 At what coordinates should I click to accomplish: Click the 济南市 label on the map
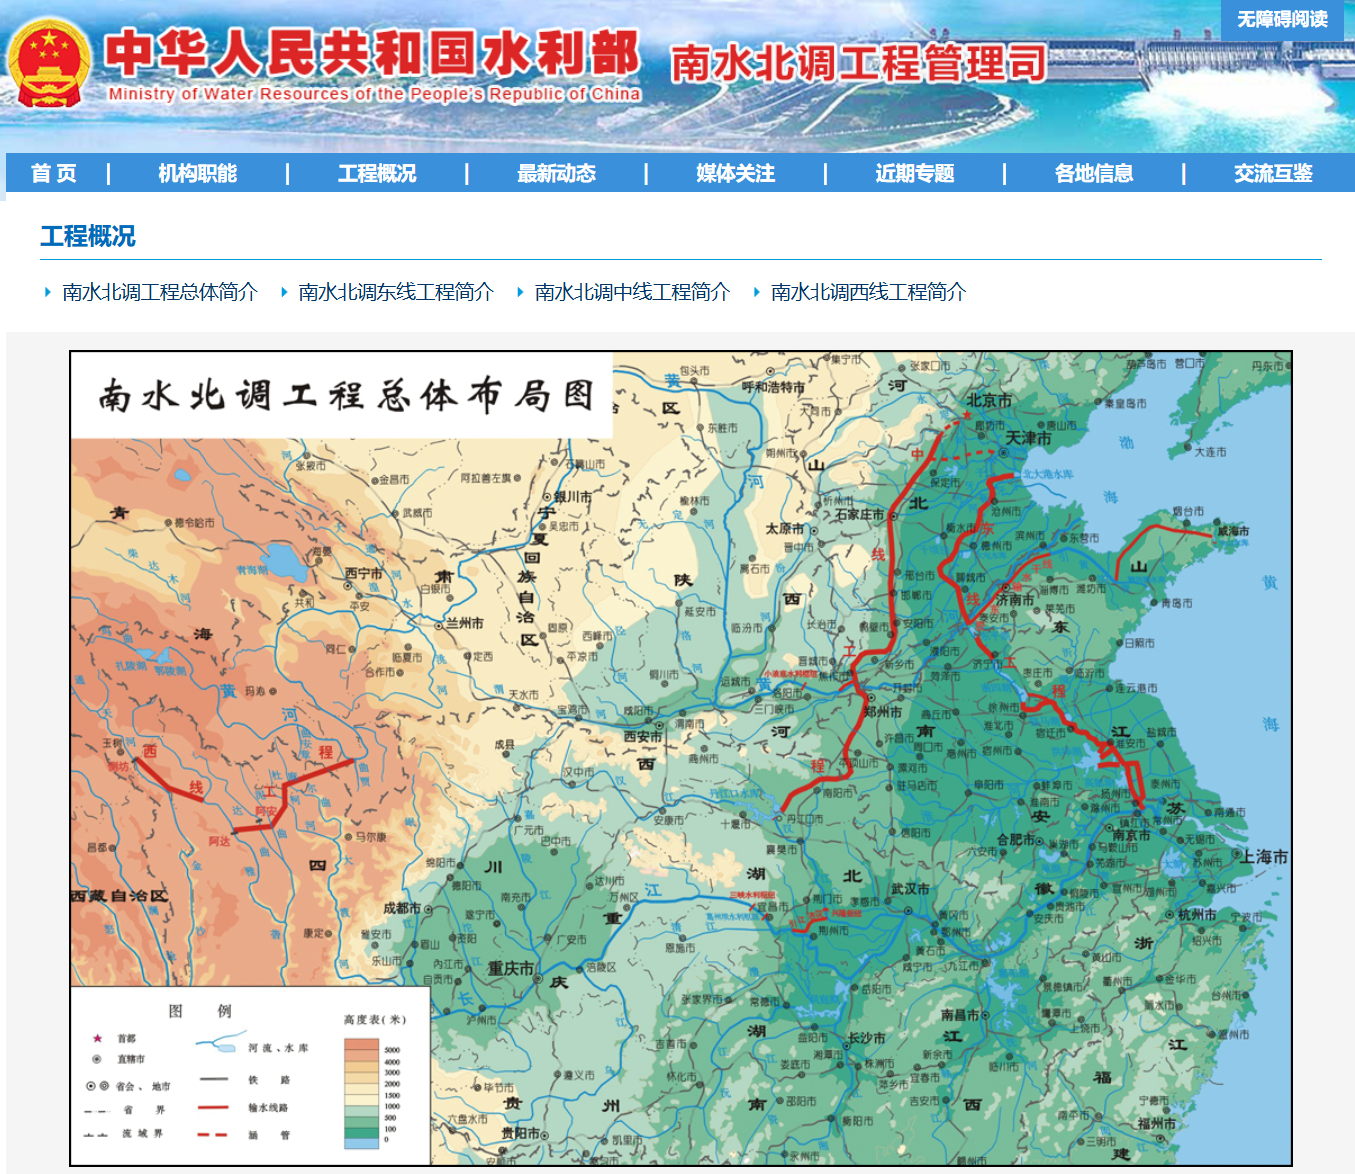[x=1015, y=600]
